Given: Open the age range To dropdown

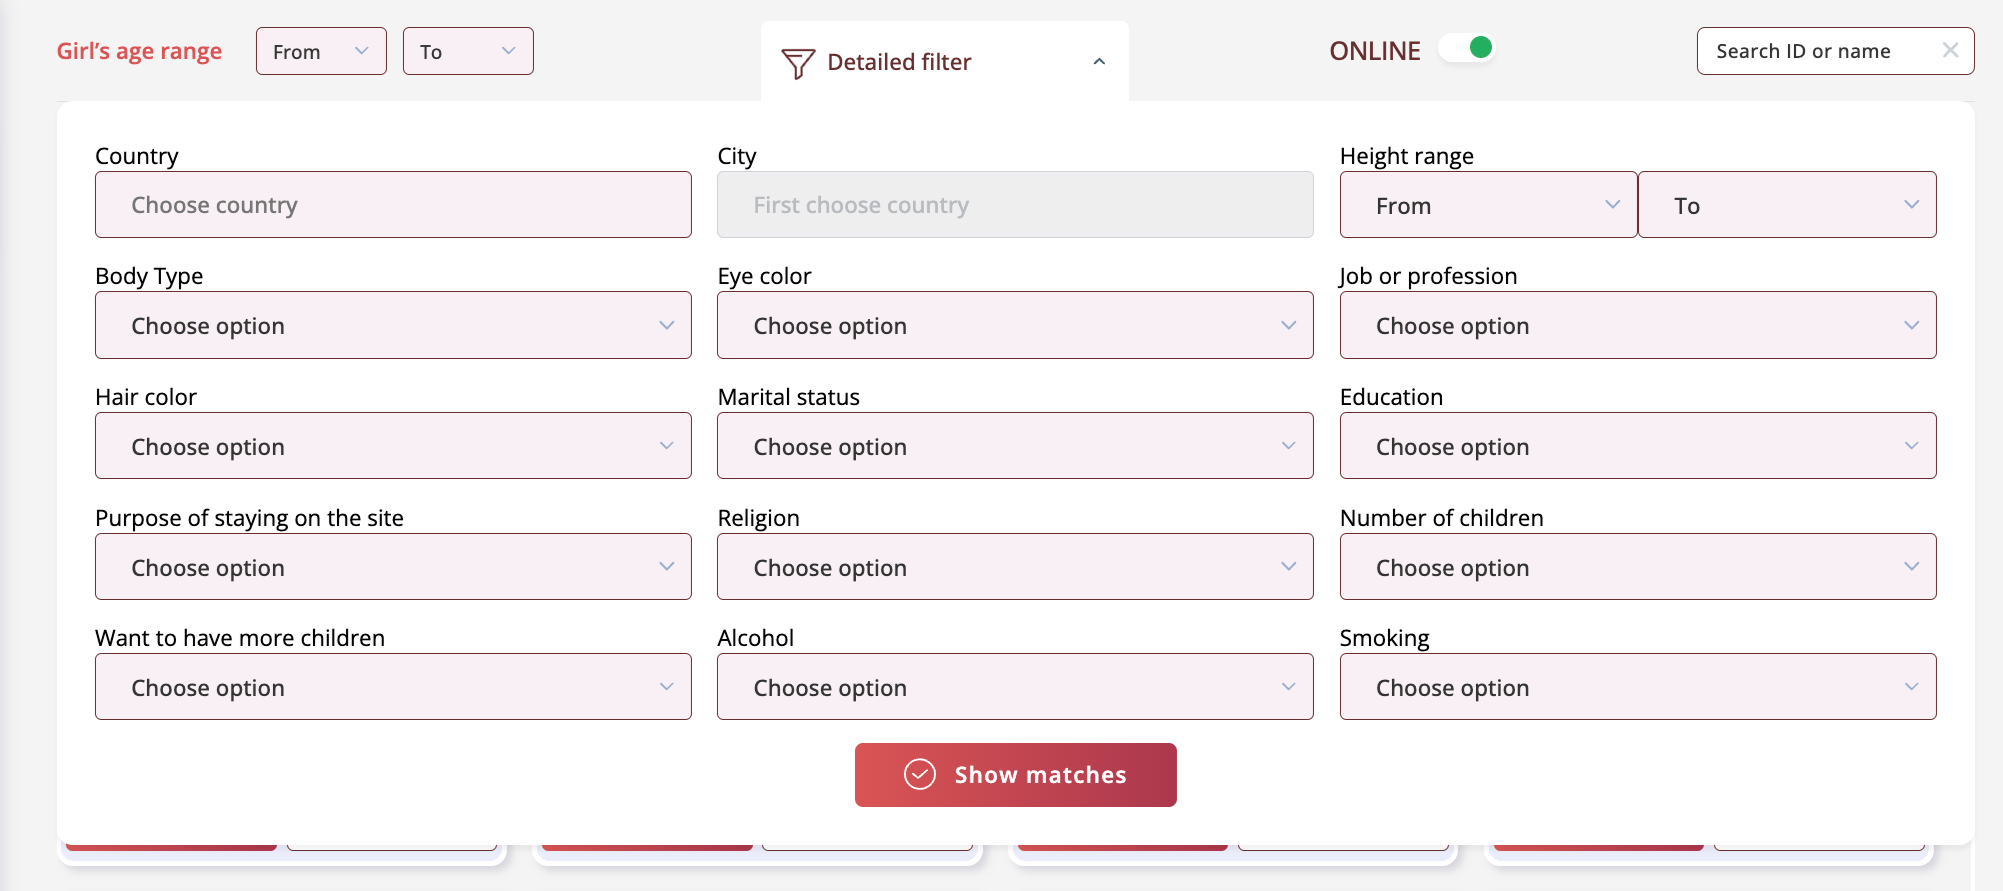Looking at the screenshot, I should coord(467,51).
